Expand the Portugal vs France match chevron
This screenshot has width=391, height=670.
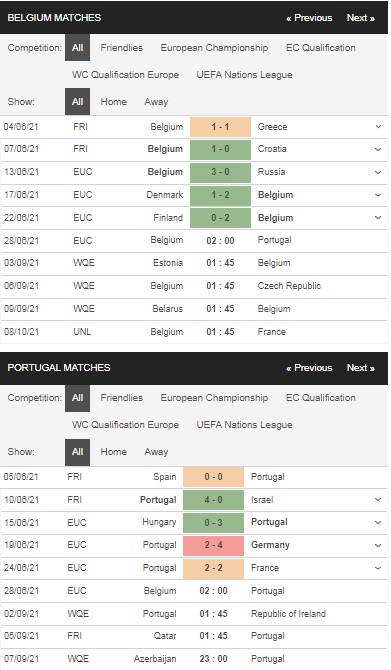(x=378, y=568)
